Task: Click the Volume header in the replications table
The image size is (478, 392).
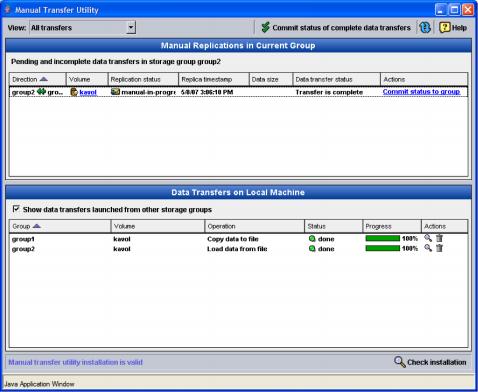Action: point(87,79)
